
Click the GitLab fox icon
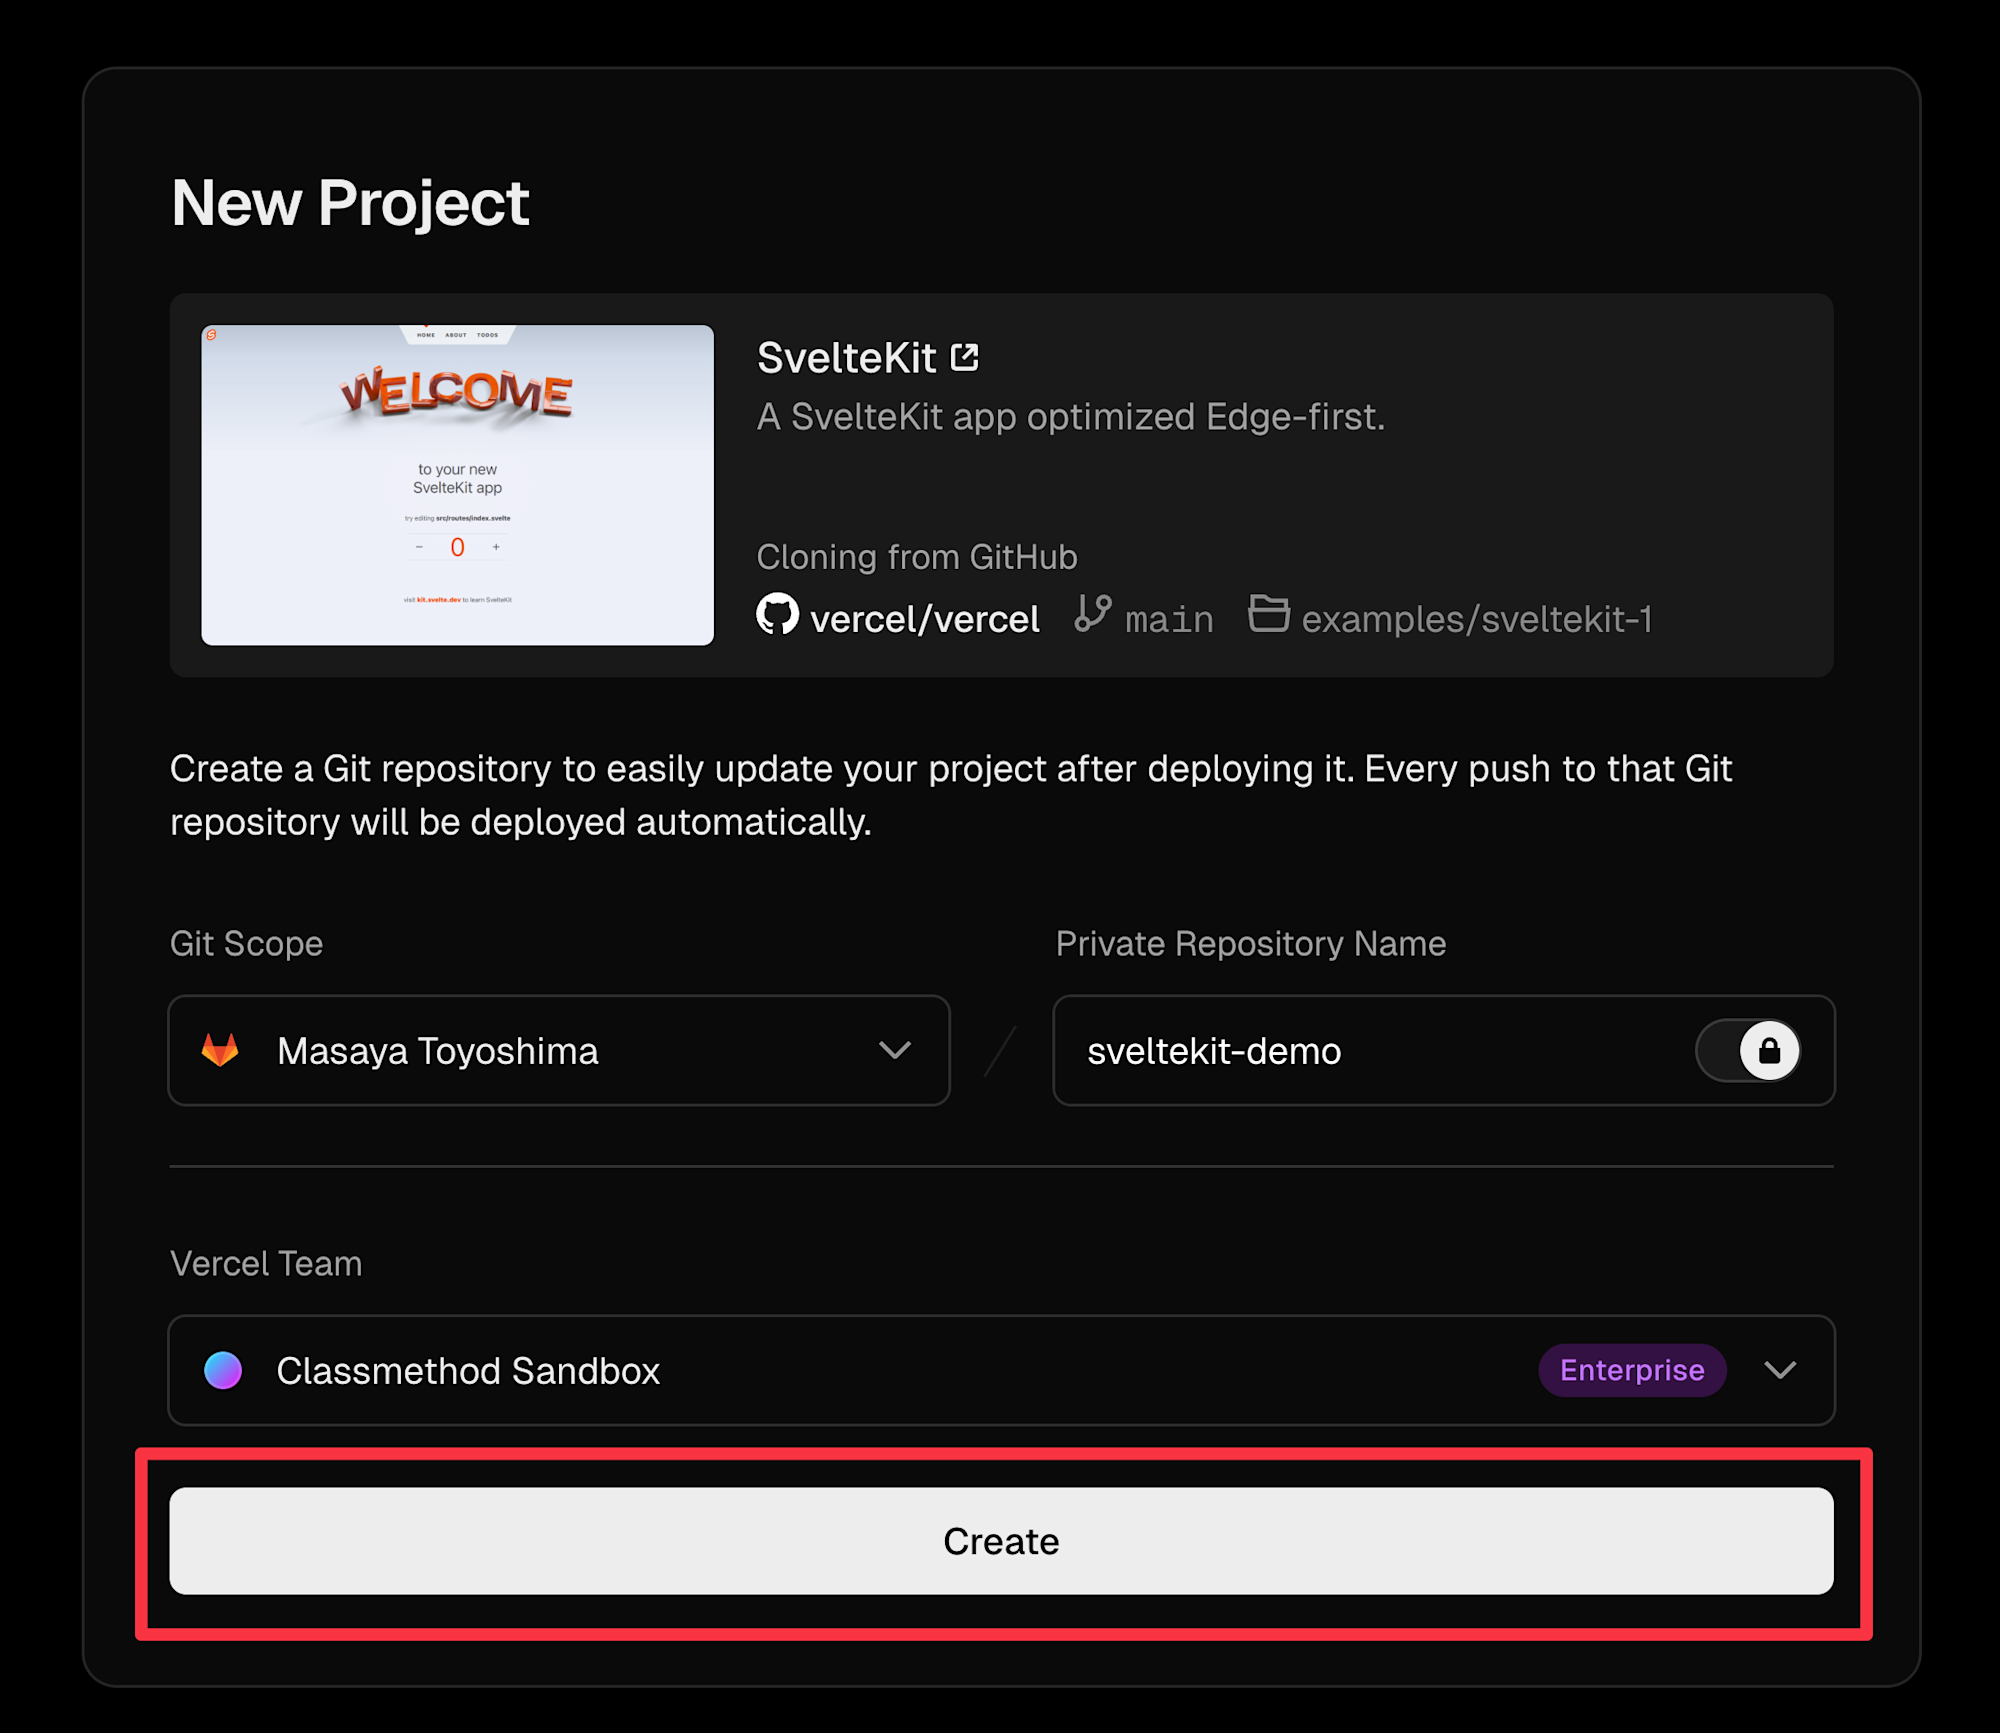[221, 1050]
